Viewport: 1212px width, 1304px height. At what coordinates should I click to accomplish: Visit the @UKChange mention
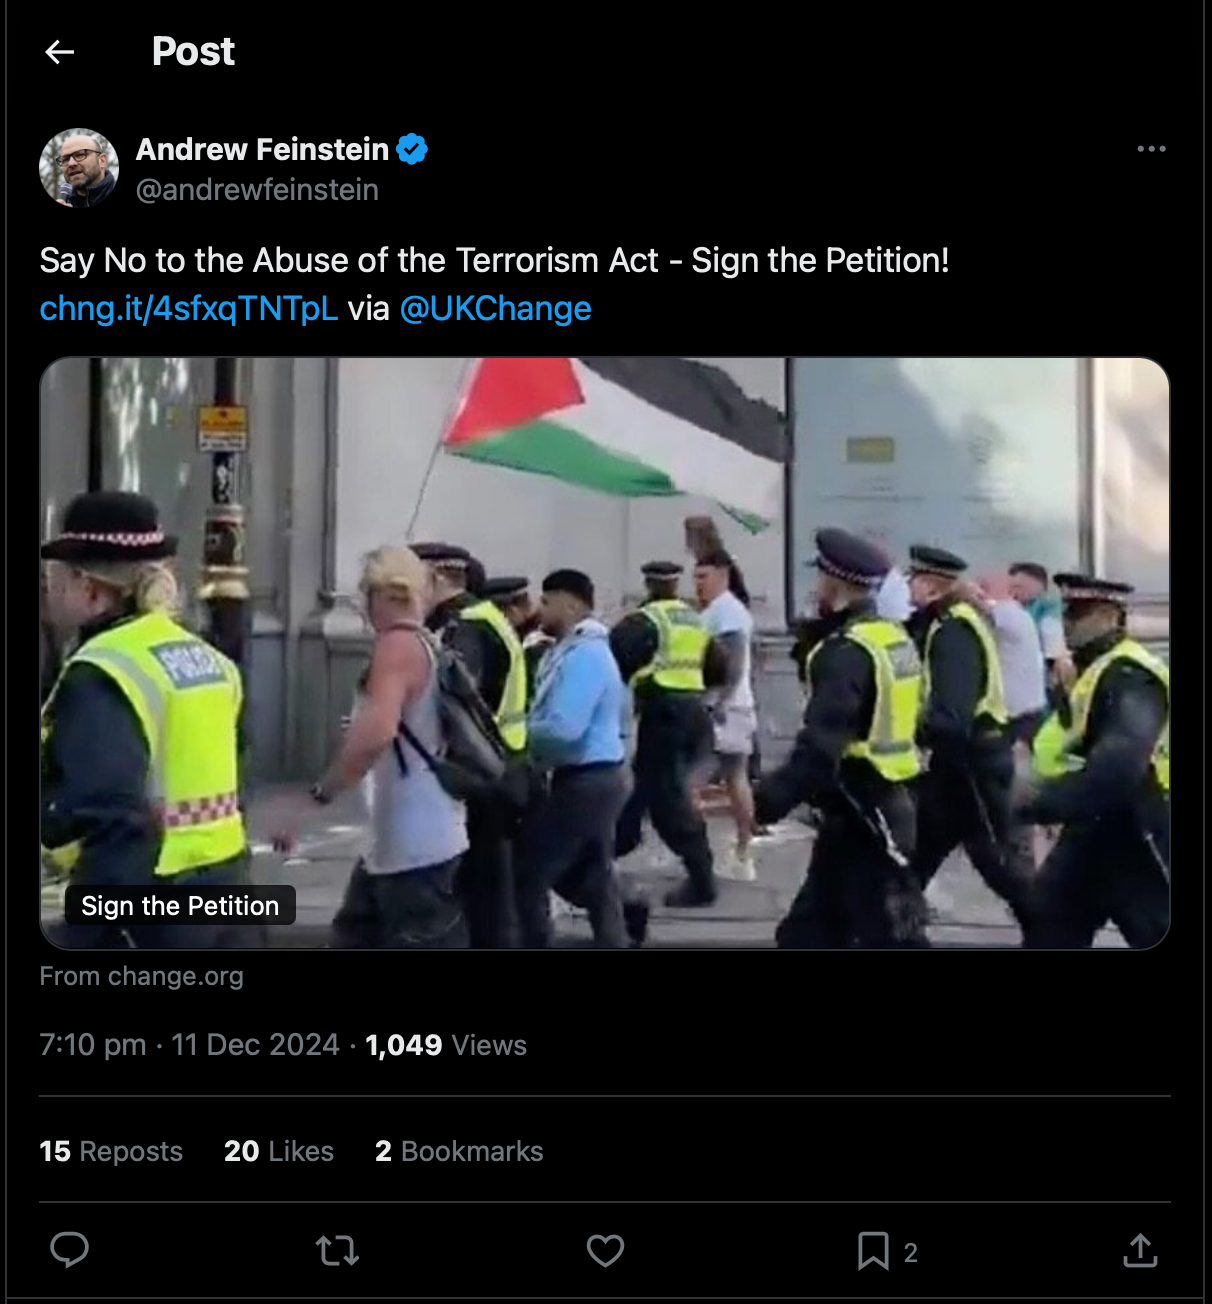(x=495, y=308)
